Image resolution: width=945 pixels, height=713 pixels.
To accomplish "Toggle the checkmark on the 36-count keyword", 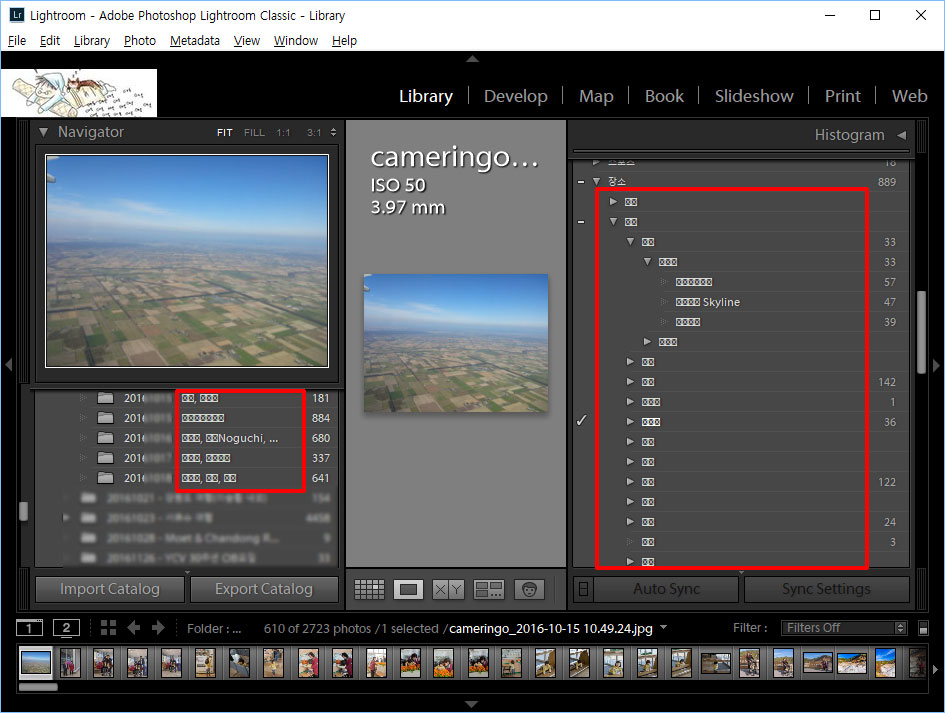I will tap(581, 421).
